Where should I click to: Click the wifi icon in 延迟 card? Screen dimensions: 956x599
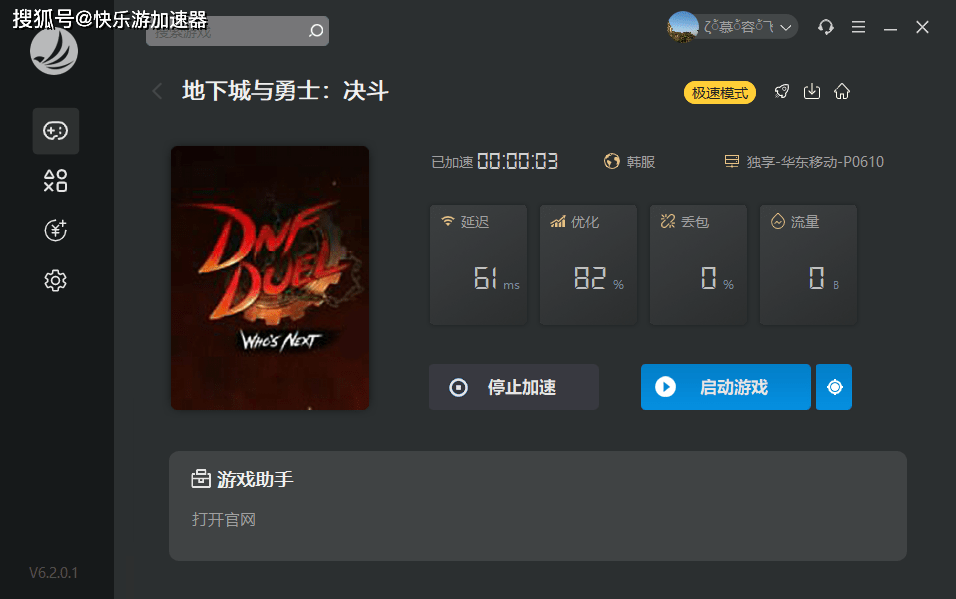pos(448,221)
